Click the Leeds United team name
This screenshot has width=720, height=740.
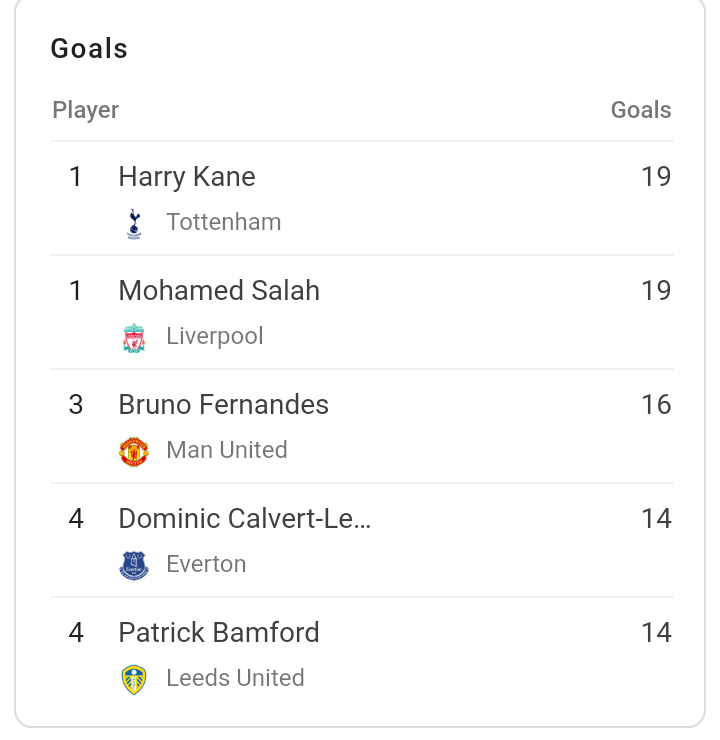click(235, 678)
